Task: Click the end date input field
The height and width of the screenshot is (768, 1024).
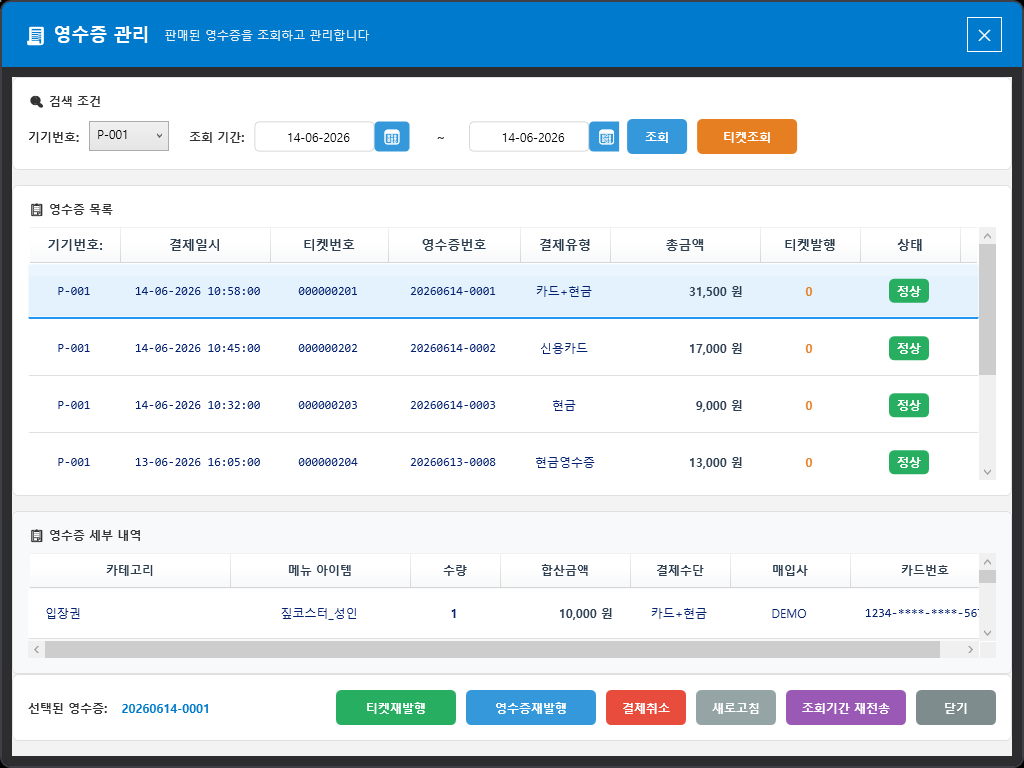Action: point(529,137)
